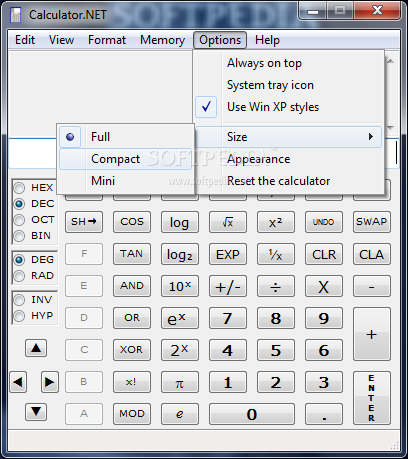Click the down arrow button
This screenshot has height=459, width=408.
point(36,412)
